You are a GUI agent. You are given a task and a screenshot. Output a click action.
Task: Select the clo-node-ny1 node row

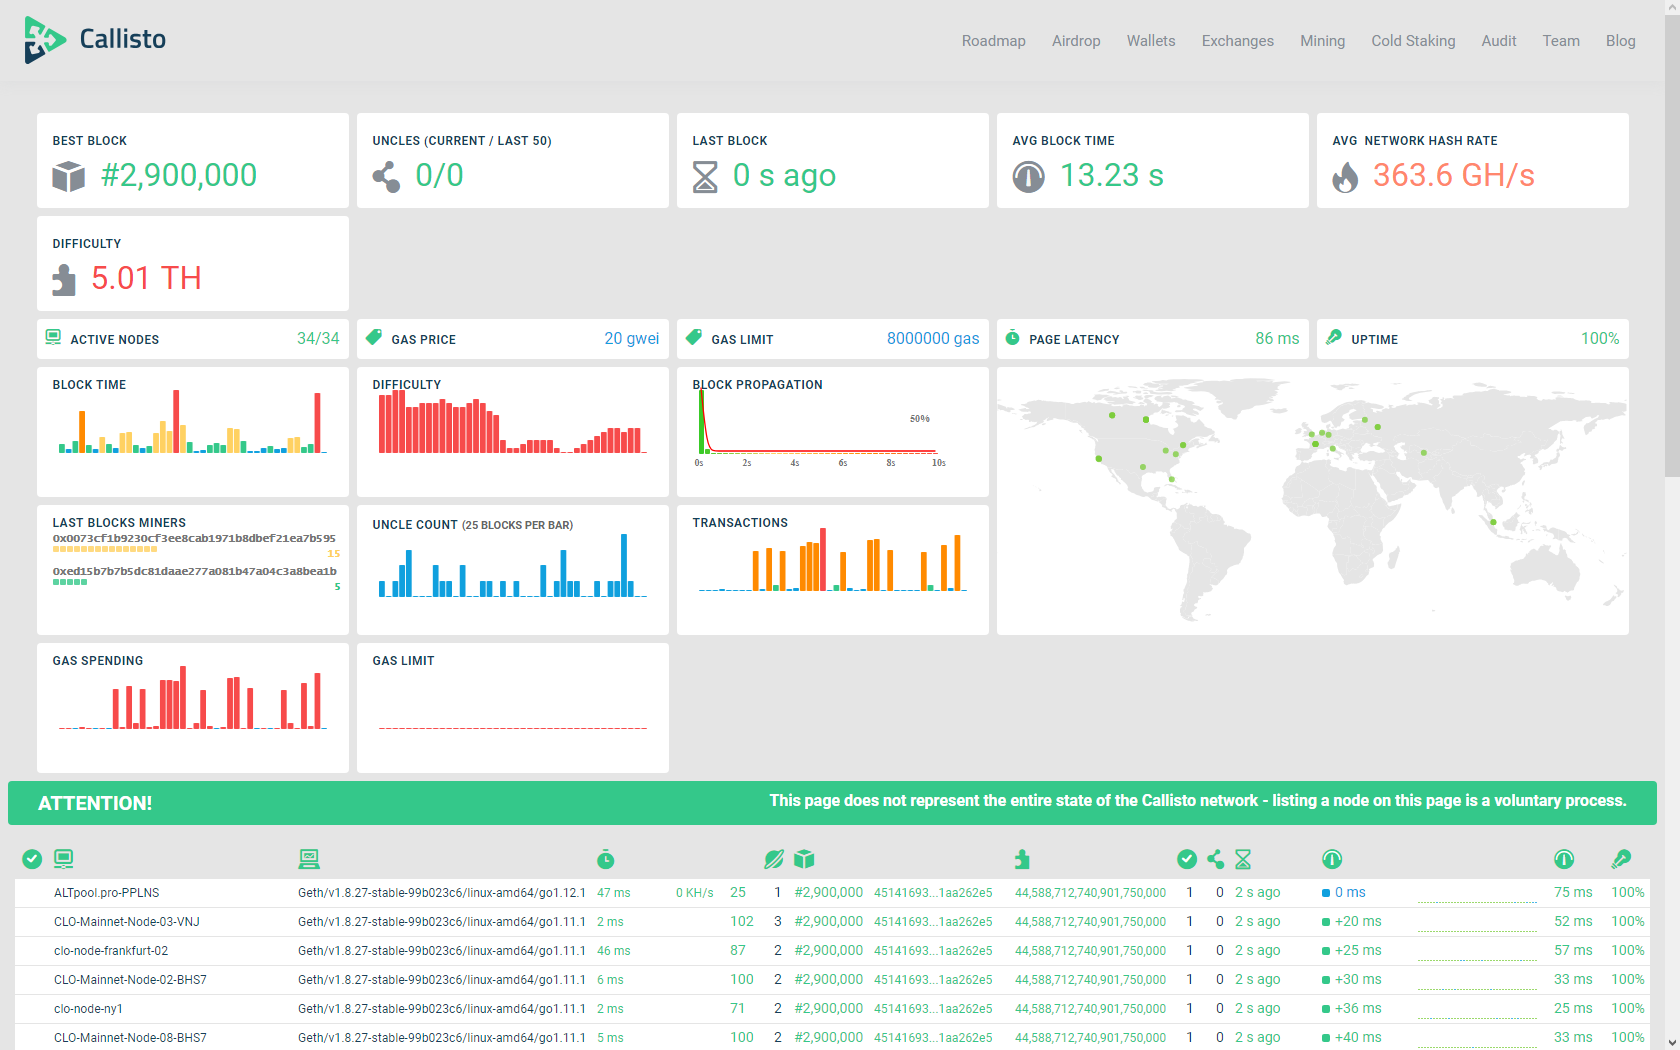coord(832,1009)
